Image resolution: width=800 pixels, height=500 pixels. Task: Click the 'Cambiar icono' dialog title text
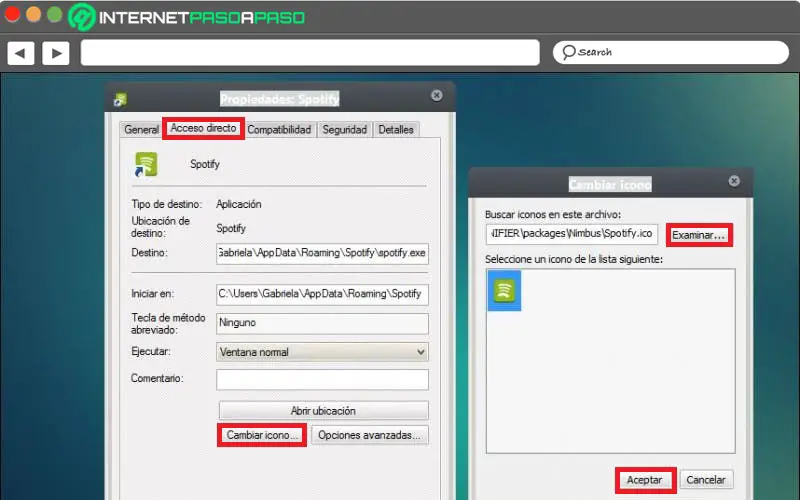pyautogui.click(x=610, y=184)
